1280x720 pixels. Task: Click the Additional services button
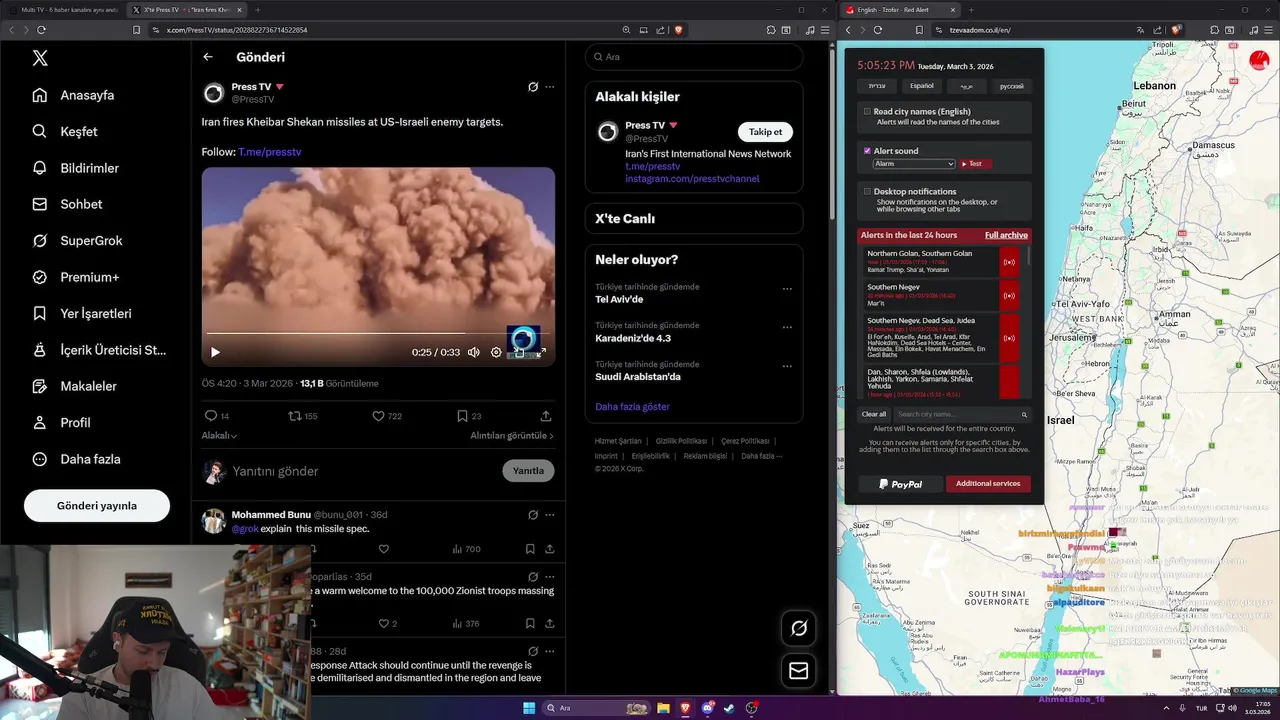[x=988, y=484]
